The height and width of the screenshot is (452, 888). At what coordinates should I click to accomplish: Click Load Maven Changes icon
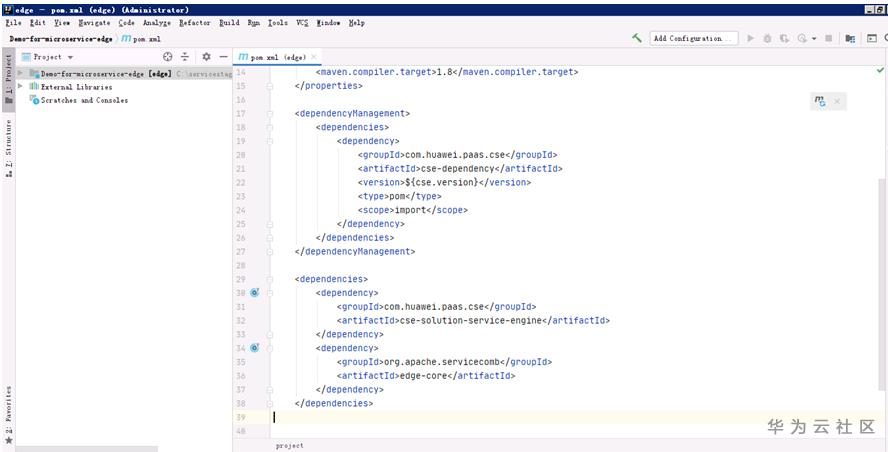coord(819,101)
